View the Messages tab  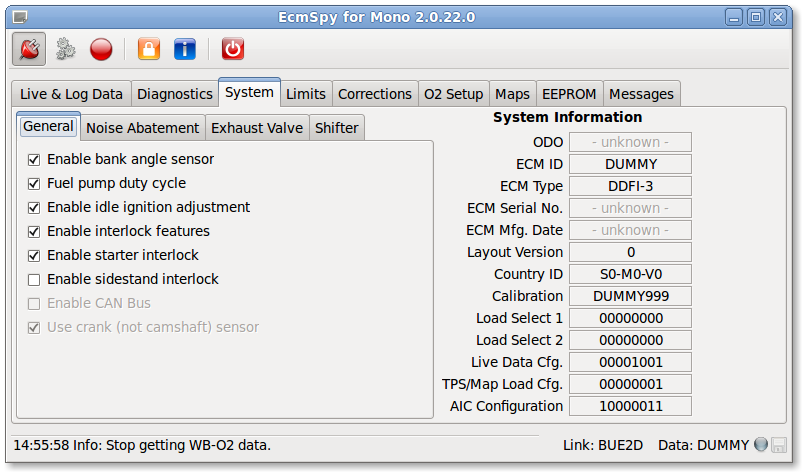641,94
